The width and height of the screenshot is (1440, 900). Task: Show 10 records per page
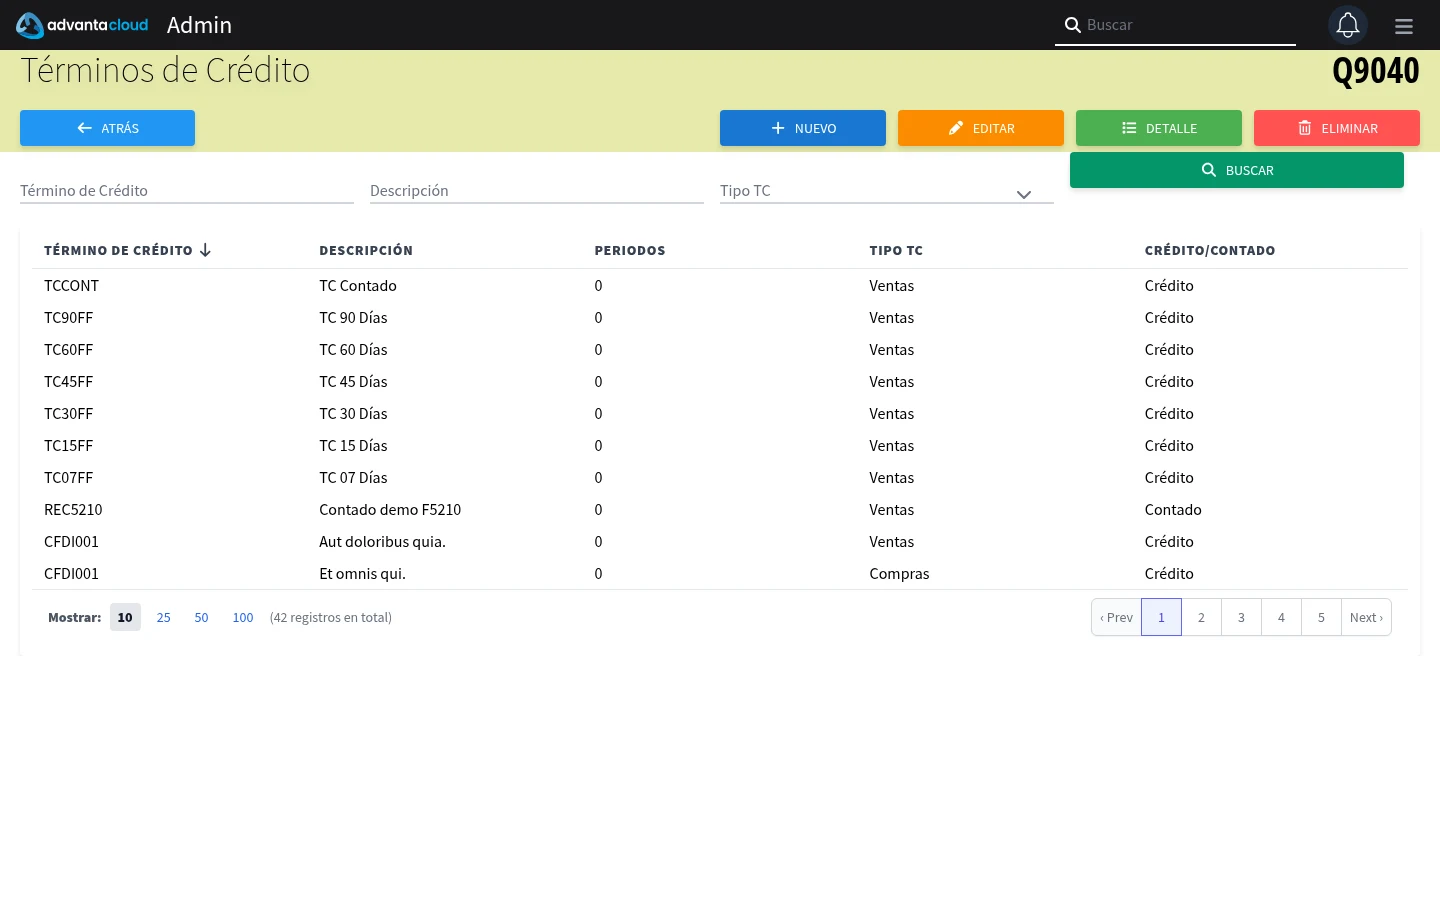point(125,617)
